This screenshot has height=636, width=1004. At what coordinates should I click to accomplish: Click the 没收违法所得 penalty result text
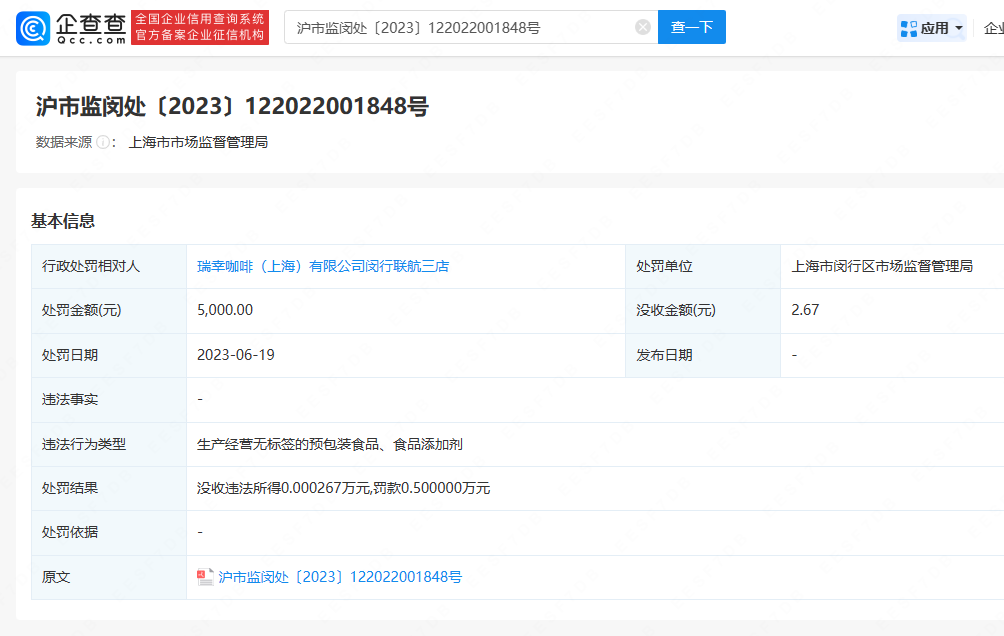[x=343, y=488]
